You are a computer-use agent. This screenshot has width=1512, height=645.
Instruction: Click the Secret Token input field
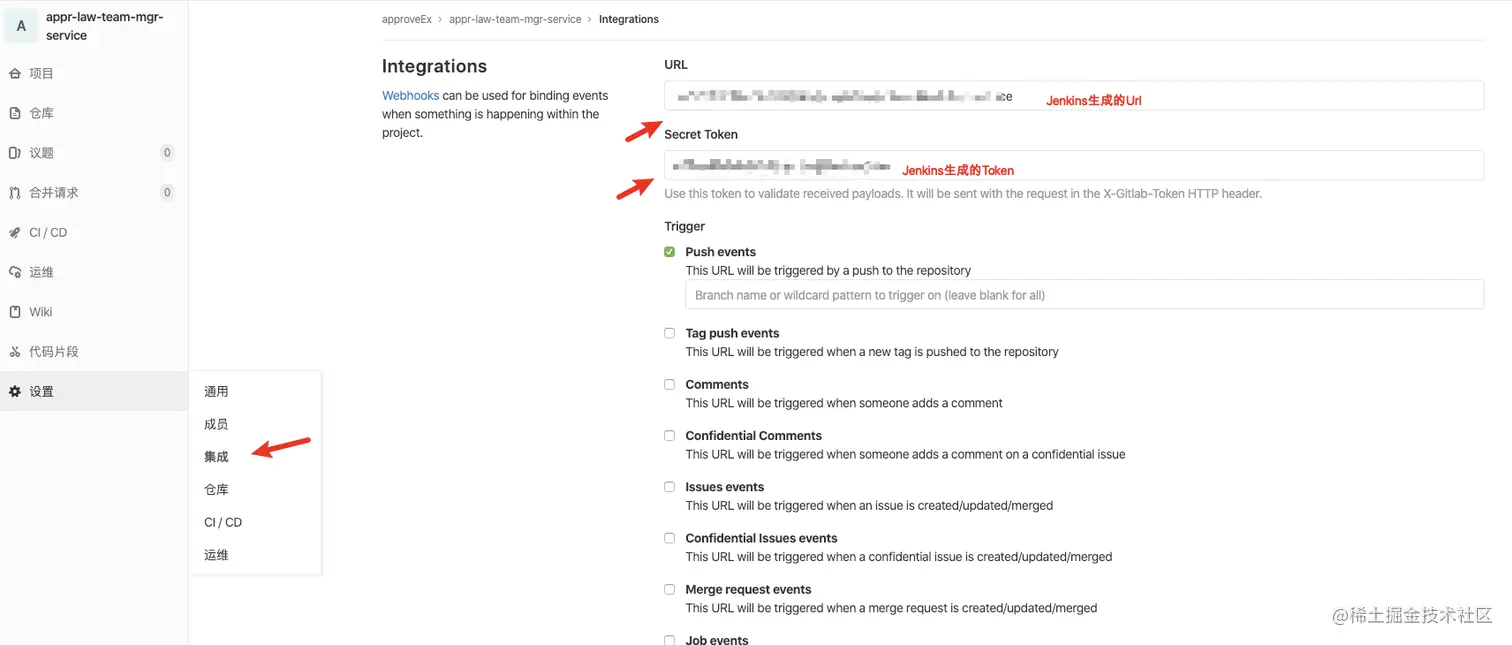click(1073, 165)
